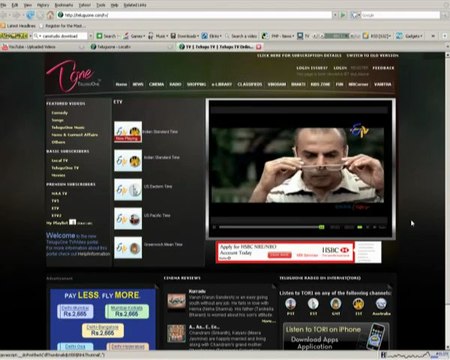Open the address bar history dropdown arrow
Image resolution: width=450 pixels, height=360 pixels.
335,15
